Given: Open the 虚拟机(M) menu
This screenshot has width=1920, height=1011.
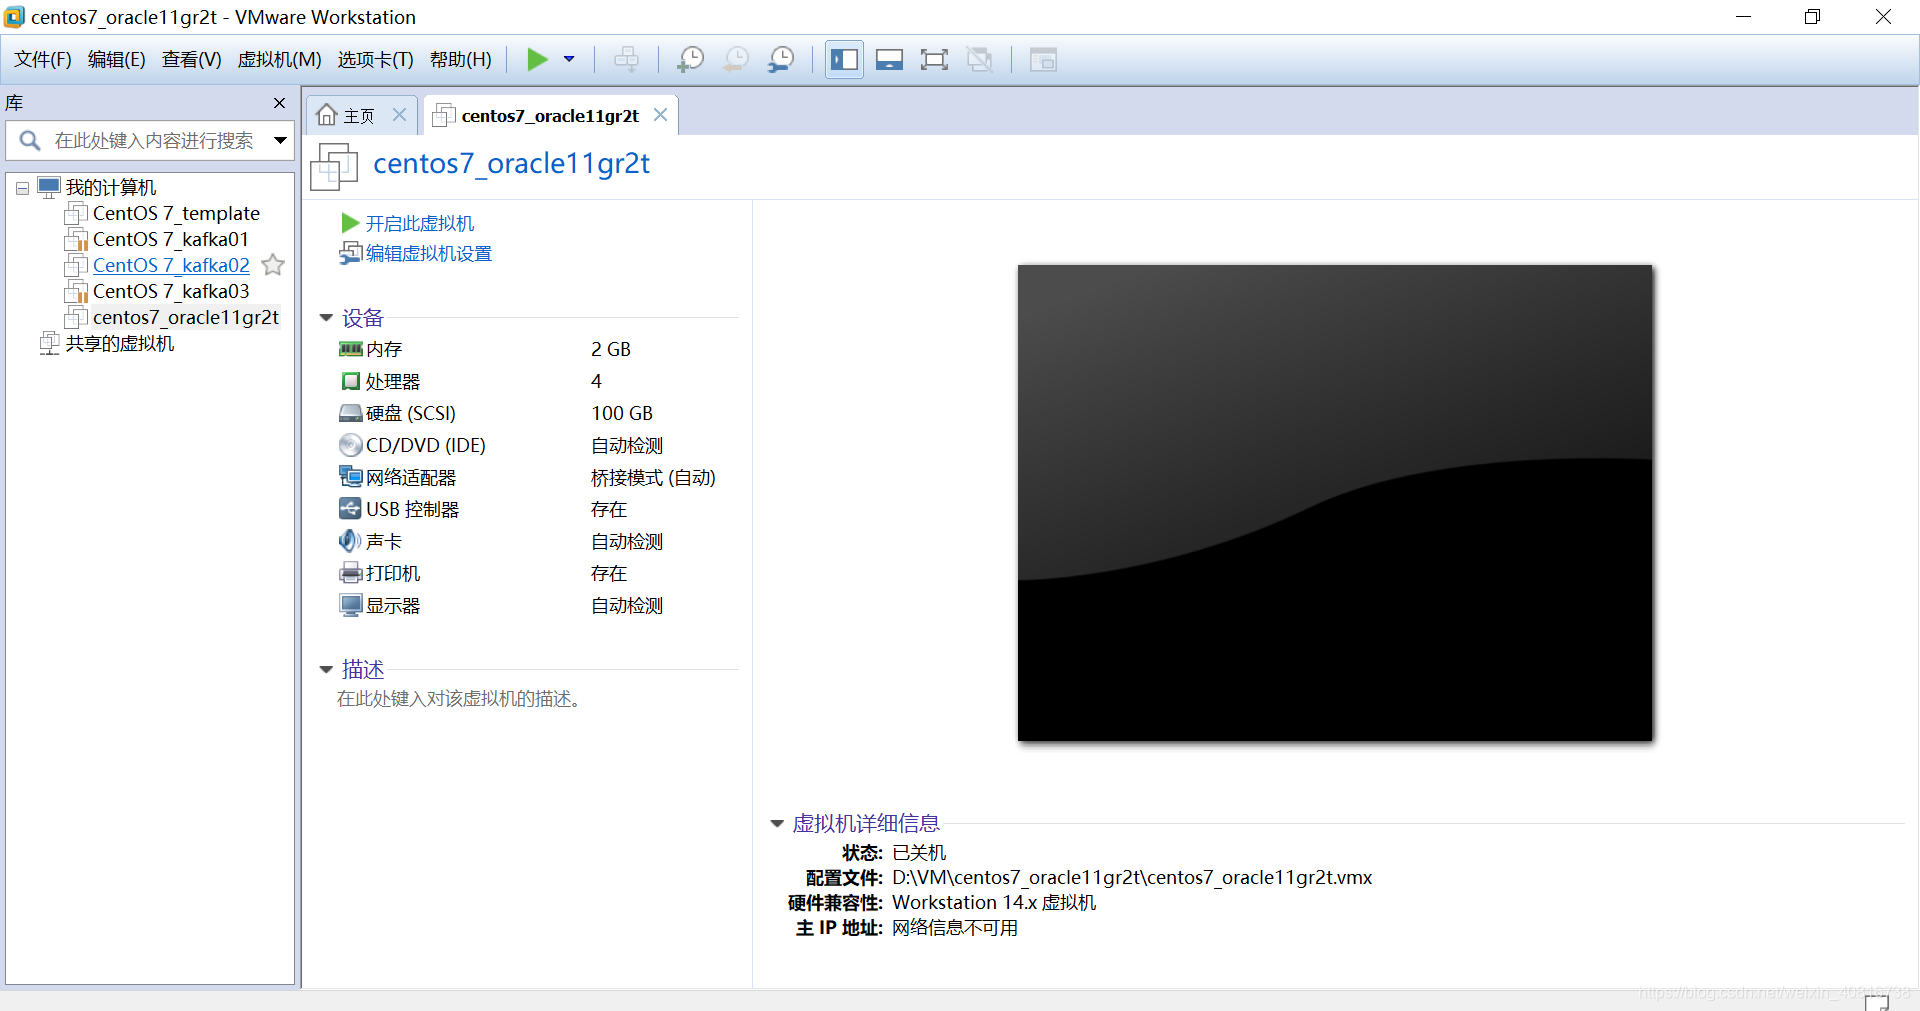Looking at the screenshot, I should (x=279, y=60).
